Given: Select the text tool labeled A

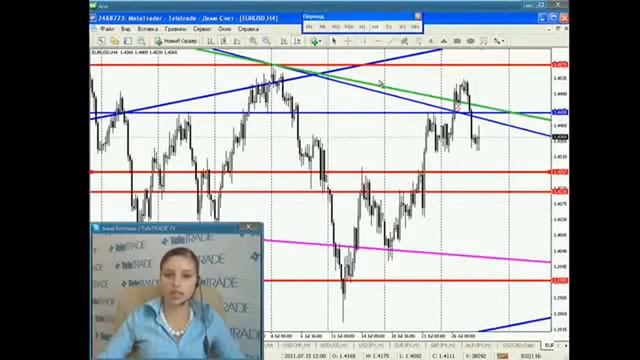Looking at the screenshot, I should [431, 41].
